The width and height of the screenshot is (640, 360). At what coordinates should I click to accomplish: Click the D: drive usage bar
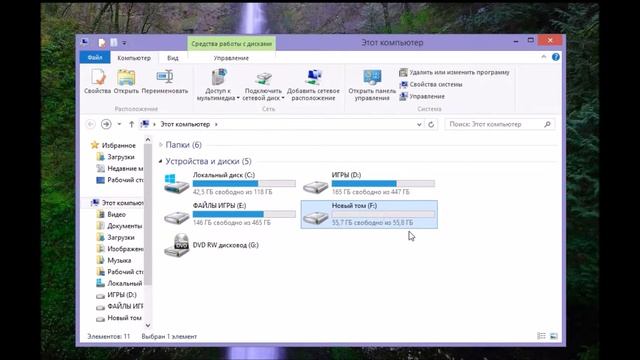pyautogui.click(x=383, y=184)
